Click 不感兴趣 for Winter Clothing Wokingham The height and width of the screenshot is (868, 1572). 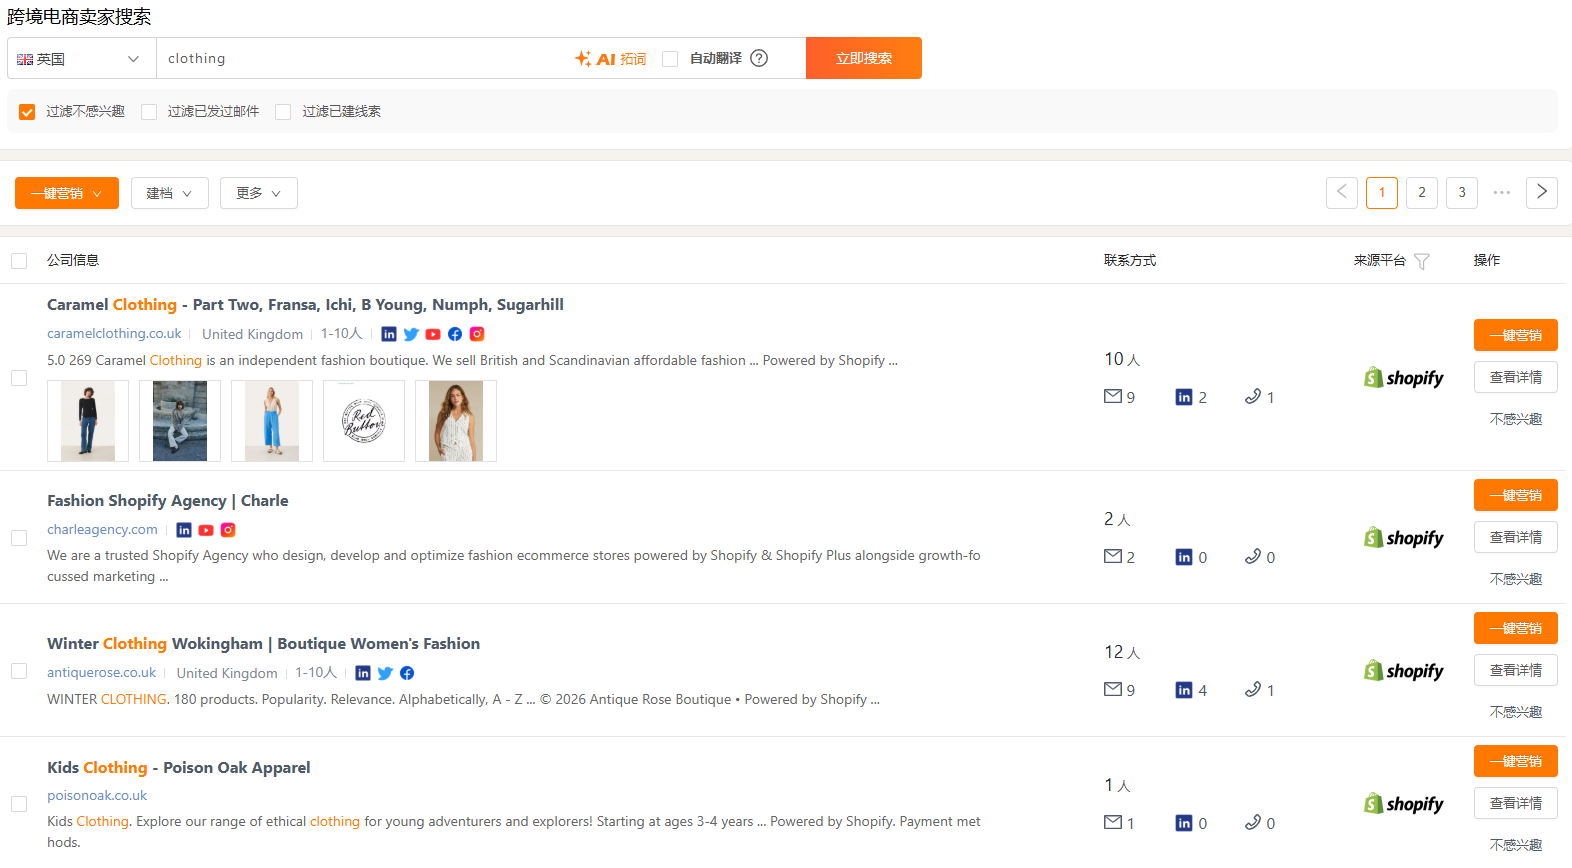(1516, 712)
